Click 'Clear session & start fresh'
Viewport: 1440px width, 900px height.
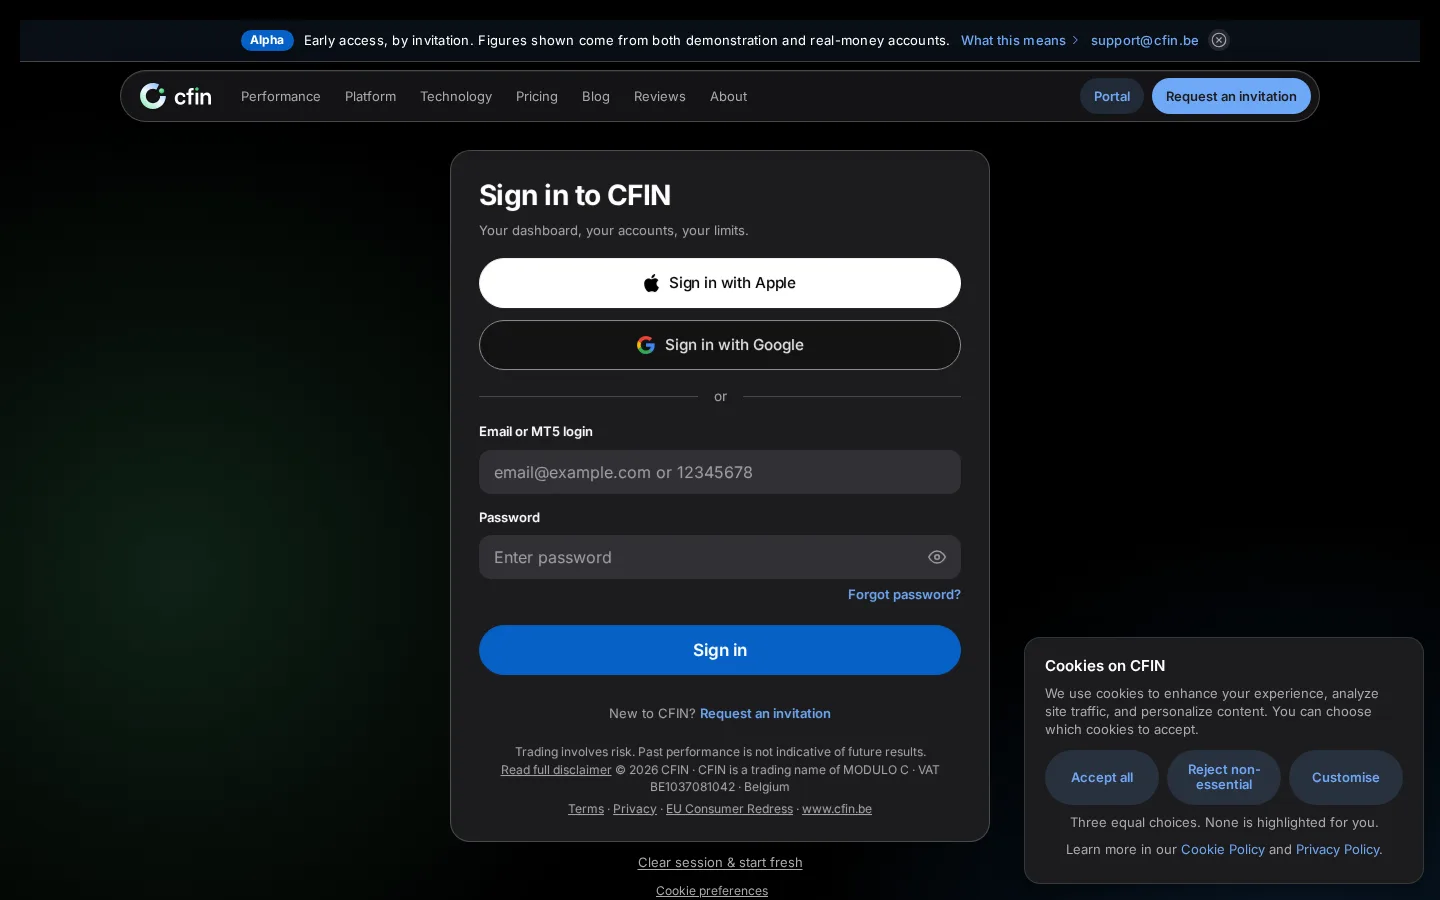tap(720, 862)
